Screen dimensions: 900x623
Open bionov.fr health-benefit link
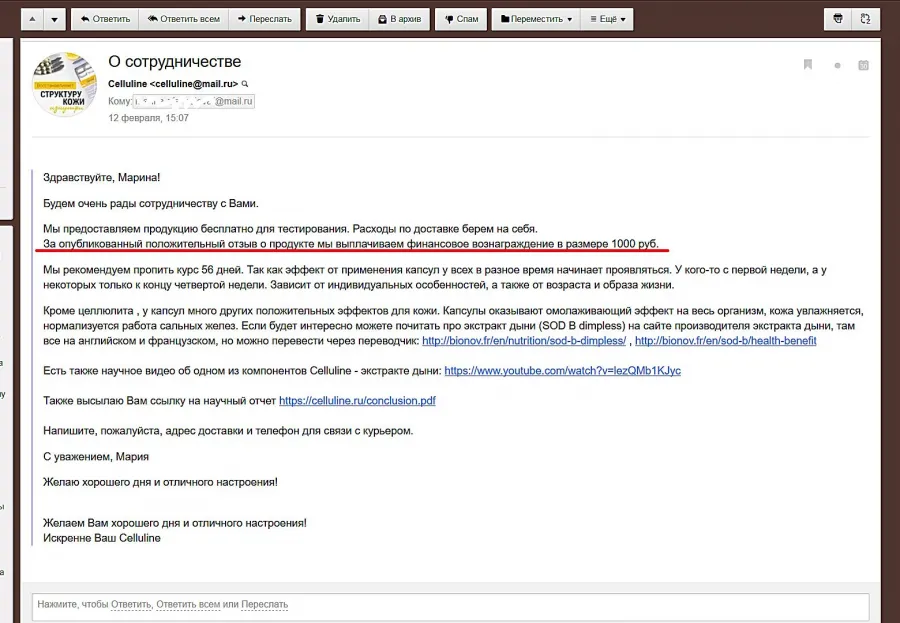726,340
